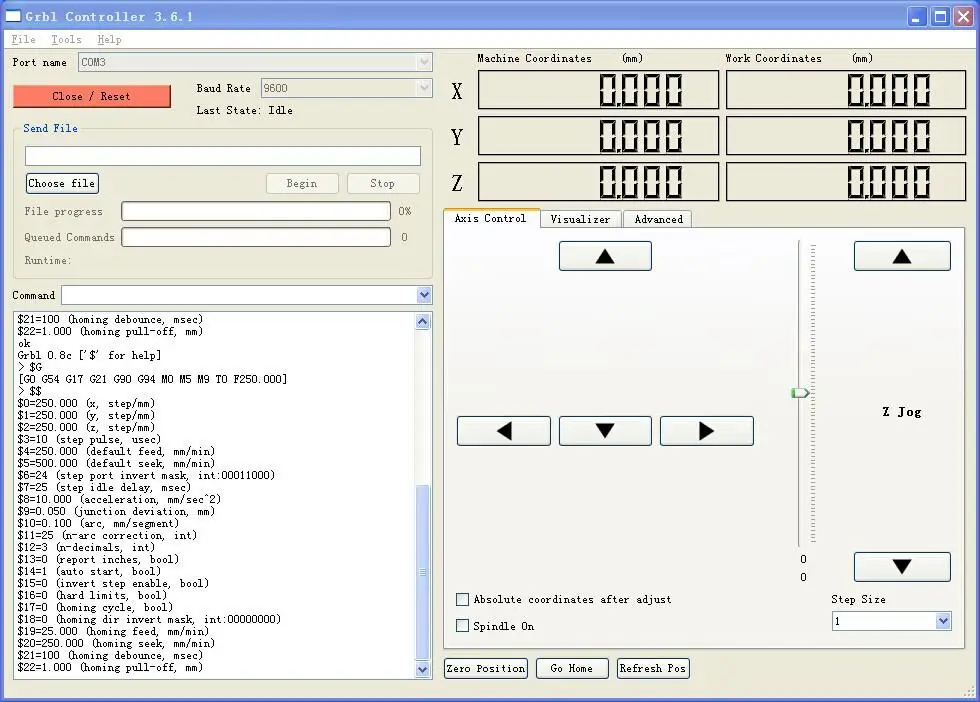
Task: Click the Refresh Pos button
Action: [x=653, y=668]
